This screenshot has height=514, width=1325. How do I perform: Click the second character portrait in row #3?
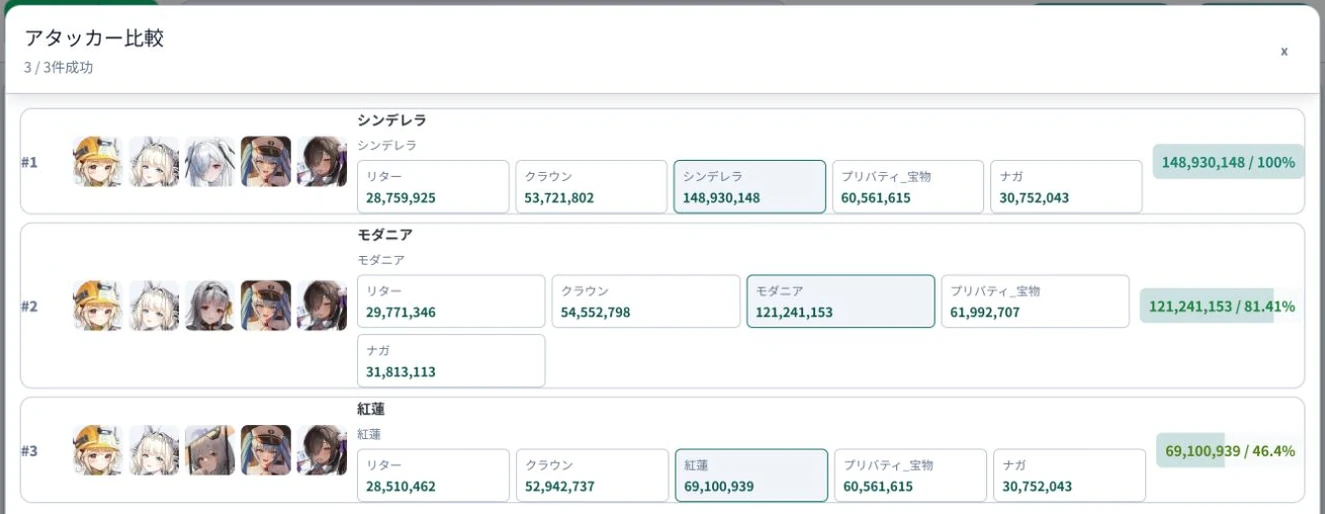154,451
